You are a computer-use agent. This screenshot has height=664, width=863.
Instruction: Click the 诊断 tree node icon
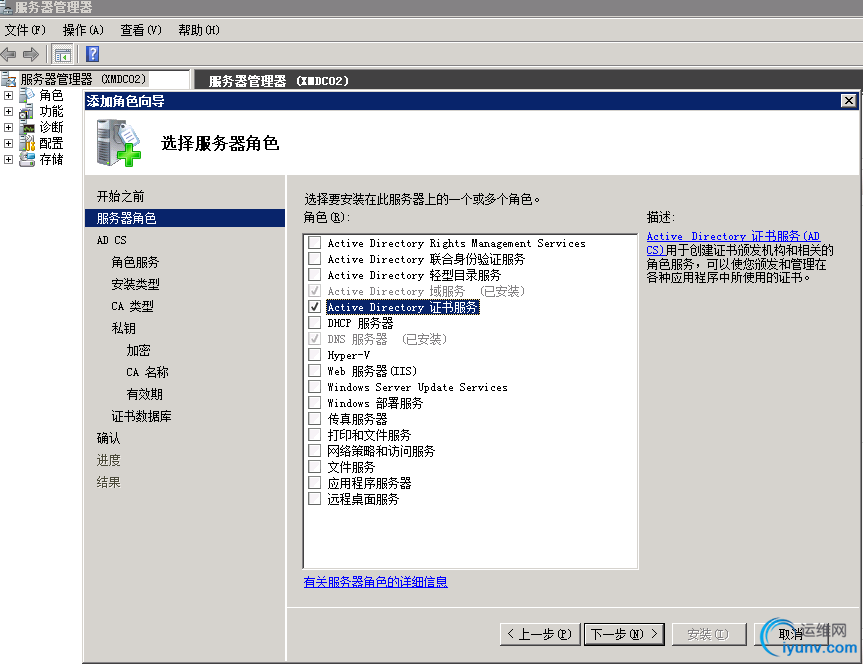(27, 128)
